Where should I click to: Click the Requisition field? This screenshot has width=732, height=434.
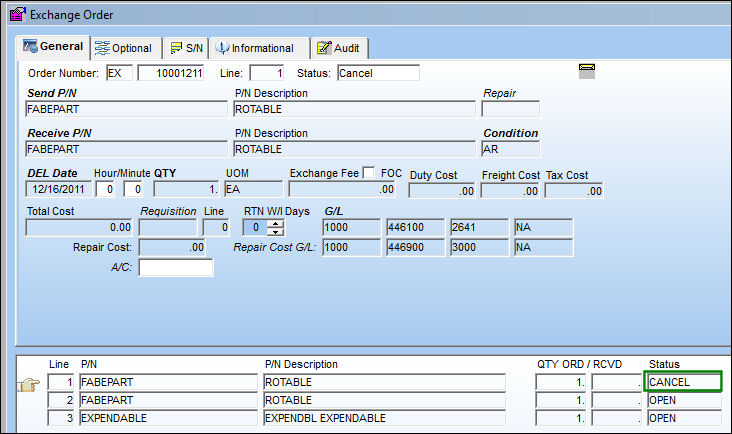(168, 227)
